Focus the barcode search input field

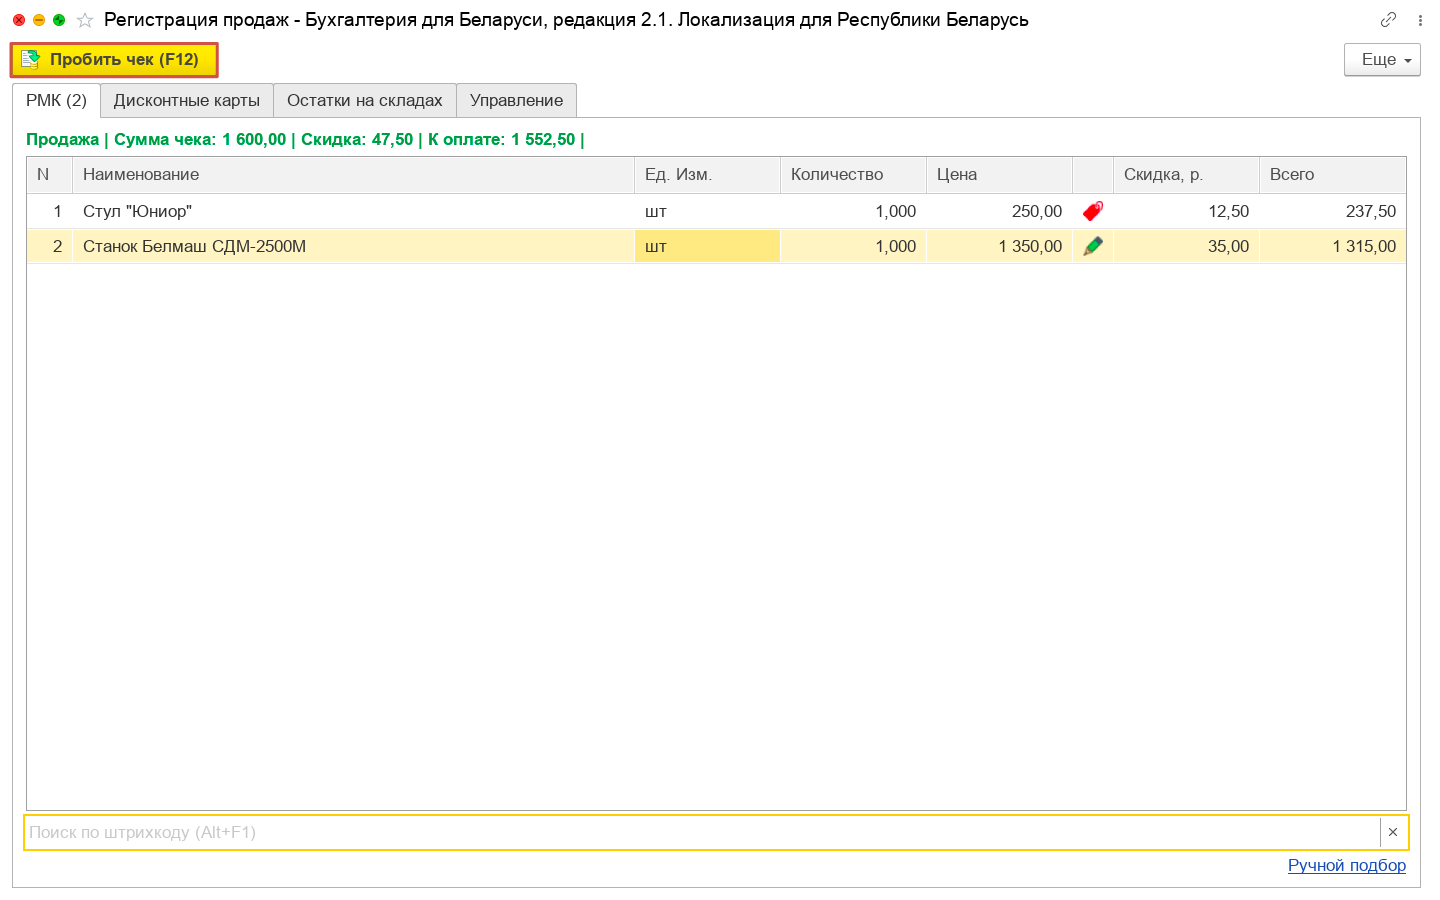(x=700, y=832)
